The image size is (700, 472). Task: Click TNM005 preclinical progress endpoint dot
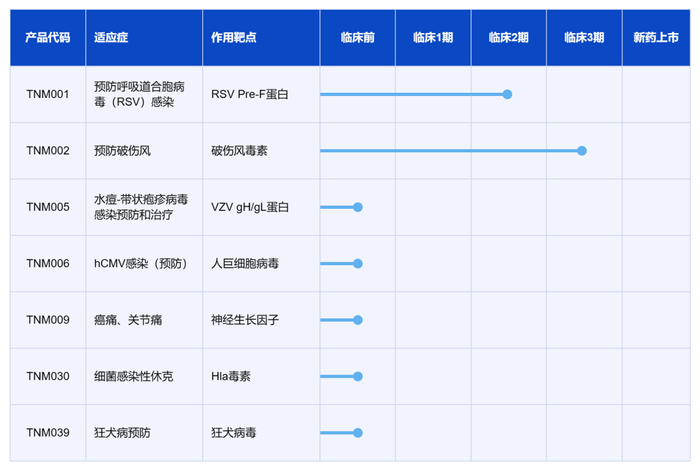pyautogui.click(x=358, y=207)
